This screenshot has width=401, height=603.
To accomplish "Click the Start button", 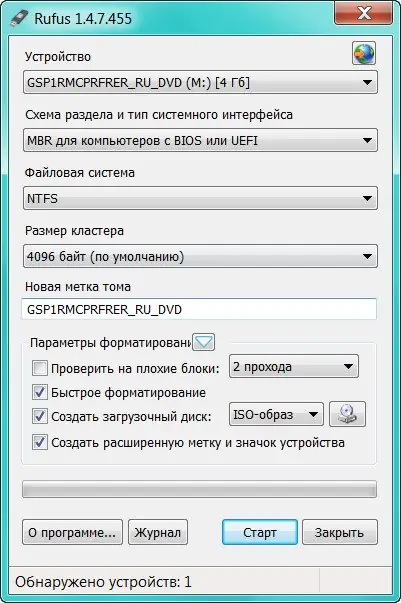I will tap(260, 533).
